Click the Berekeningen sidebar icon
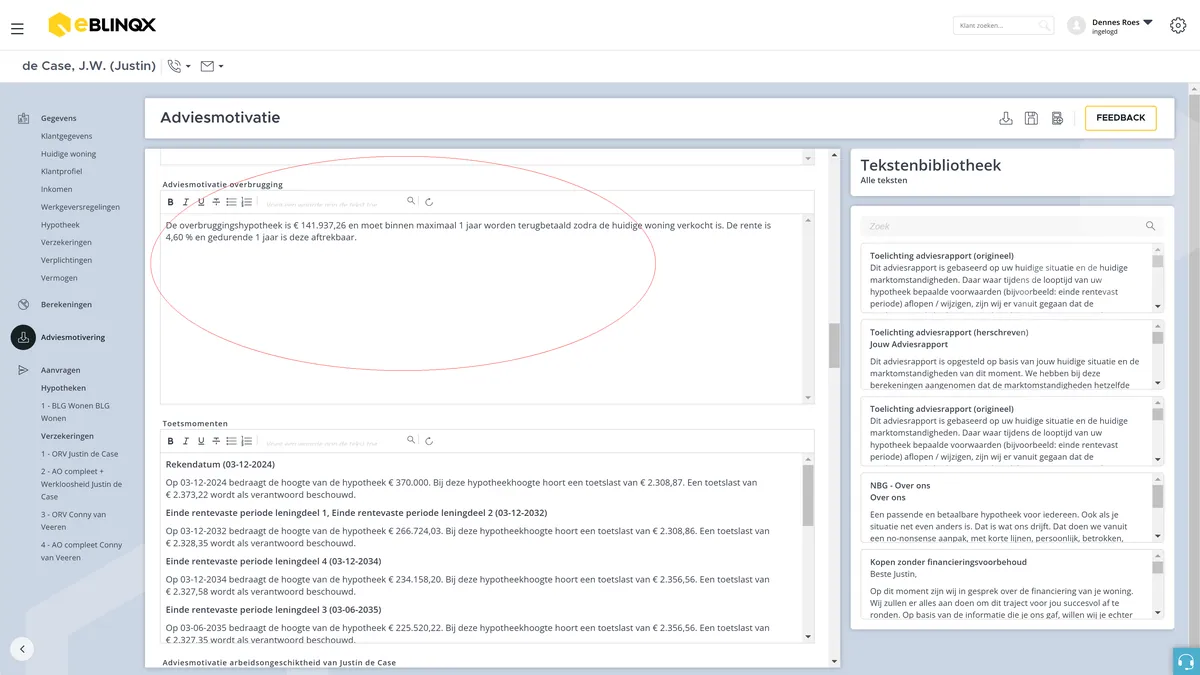 (23, 304)
